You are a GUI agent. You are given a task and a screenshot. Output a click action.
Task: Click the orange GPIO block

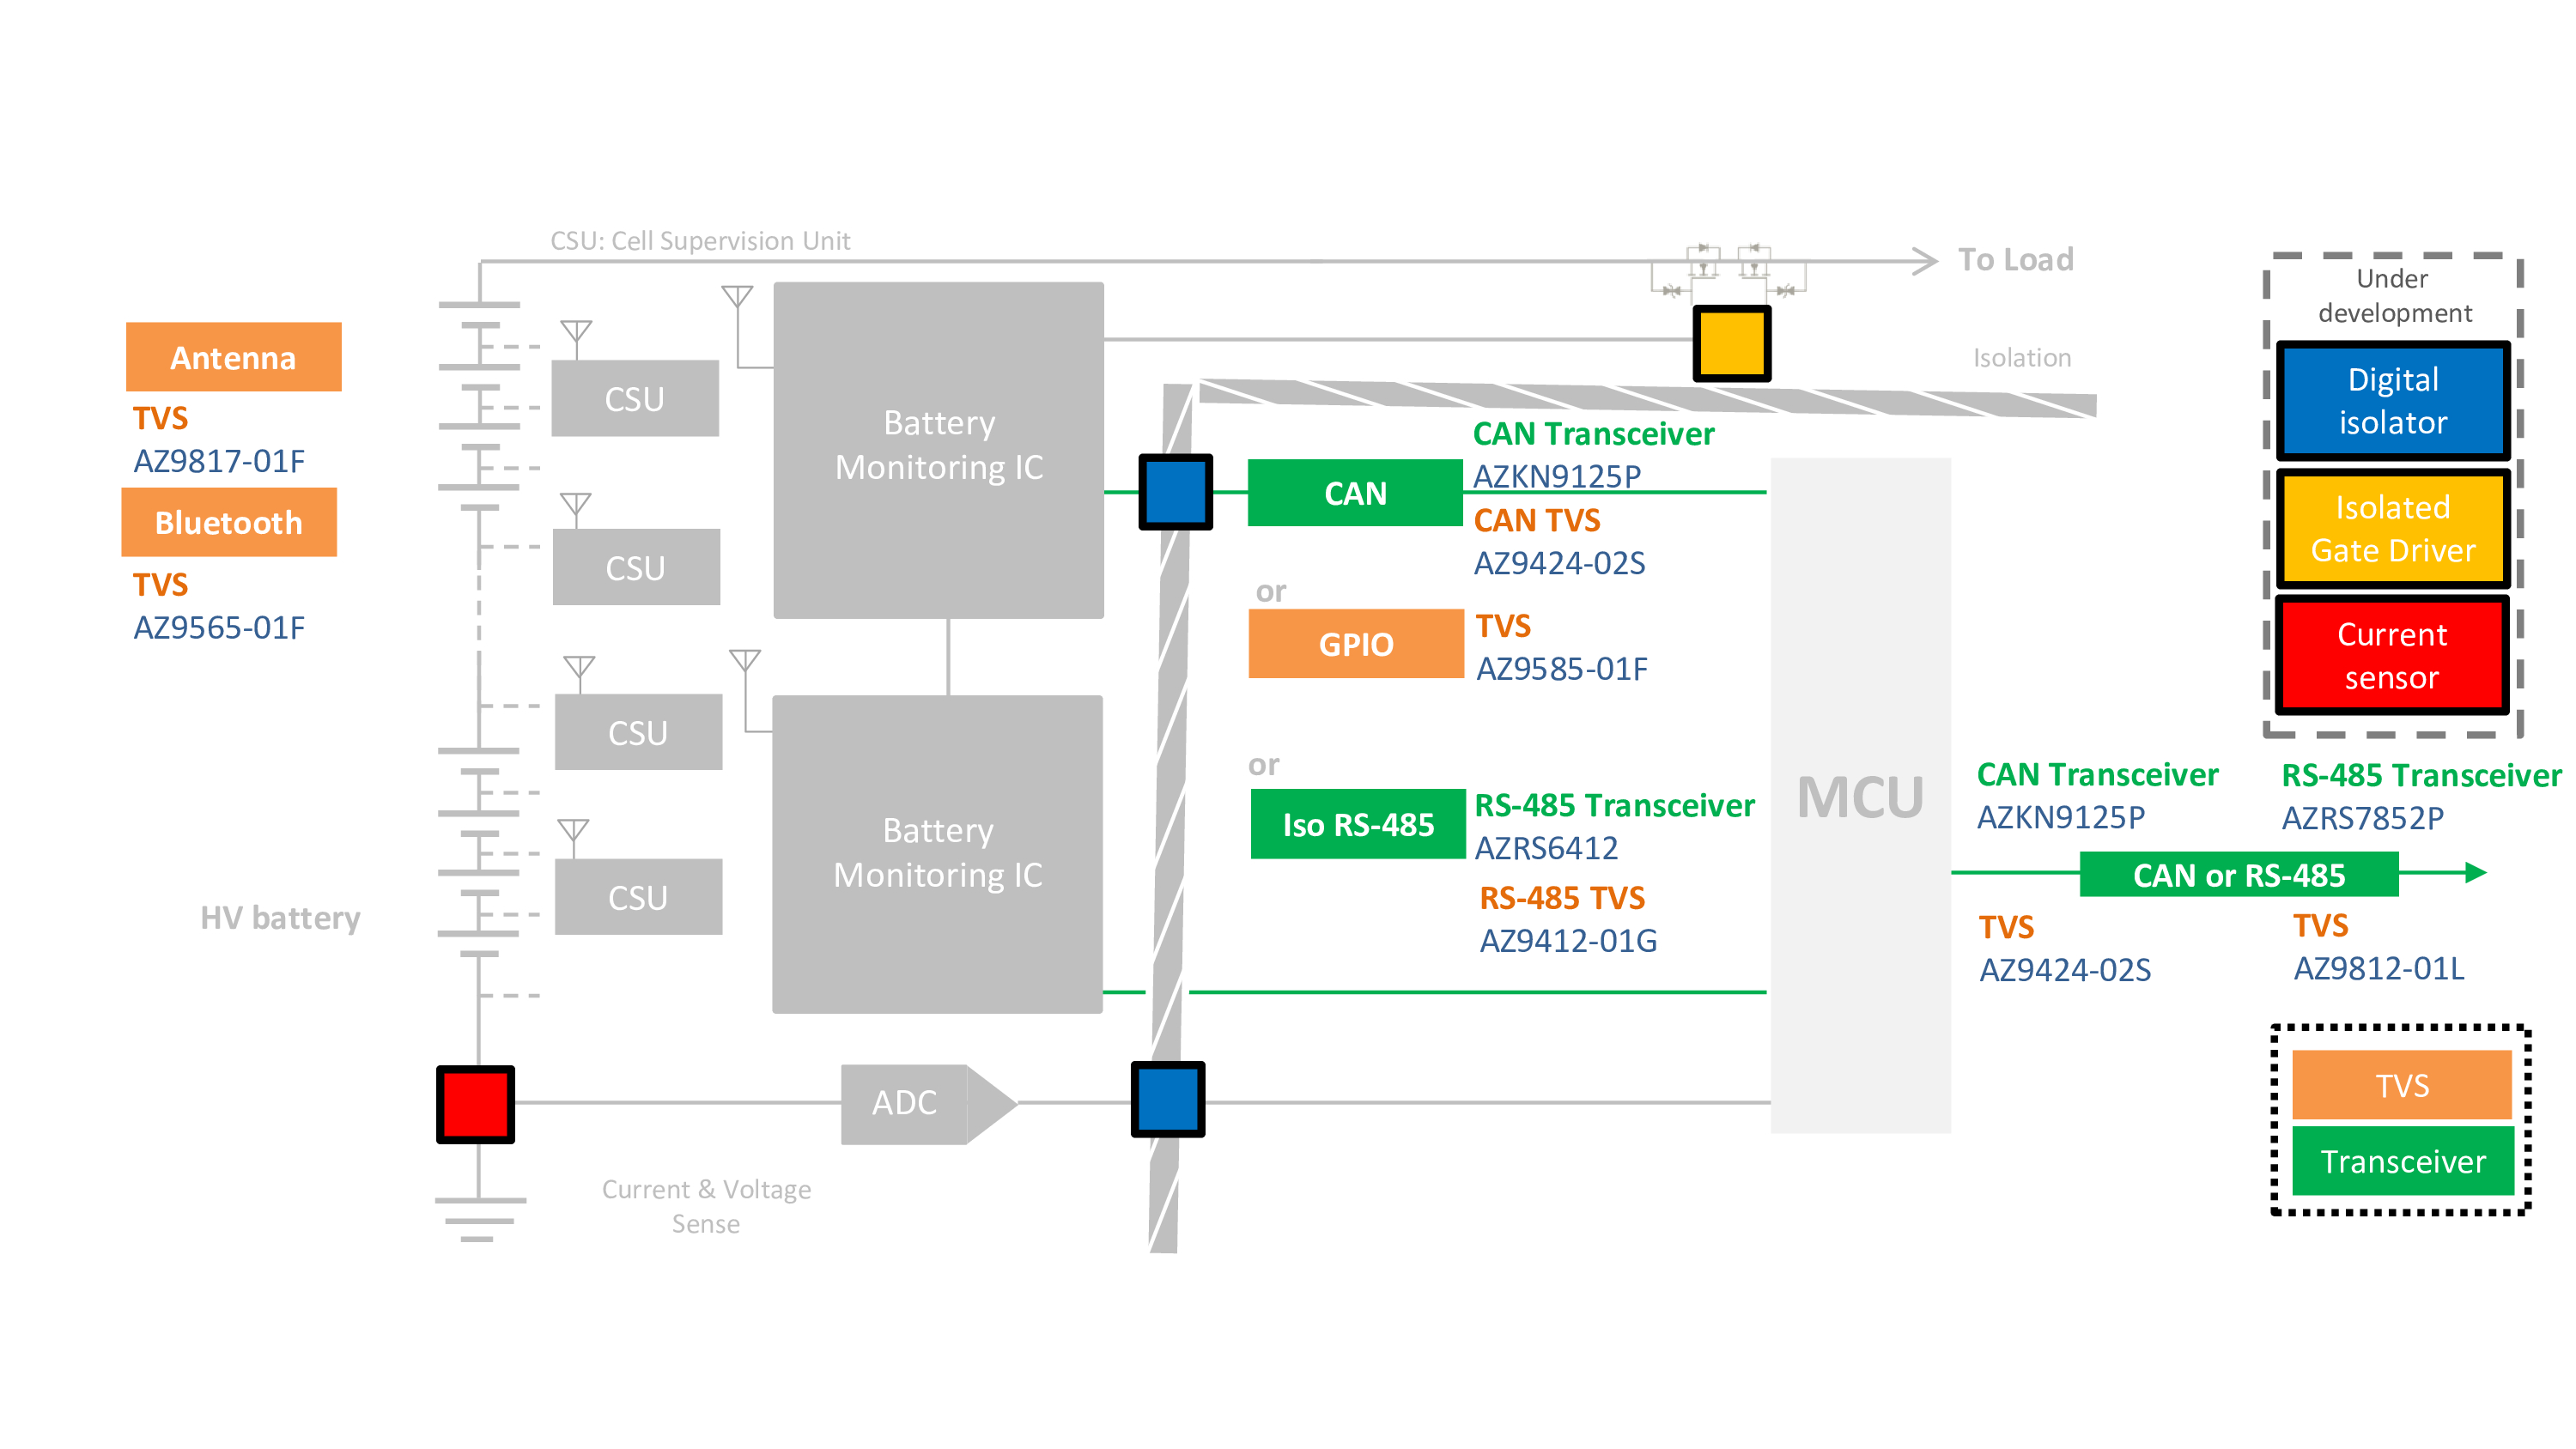point(1355,644)
